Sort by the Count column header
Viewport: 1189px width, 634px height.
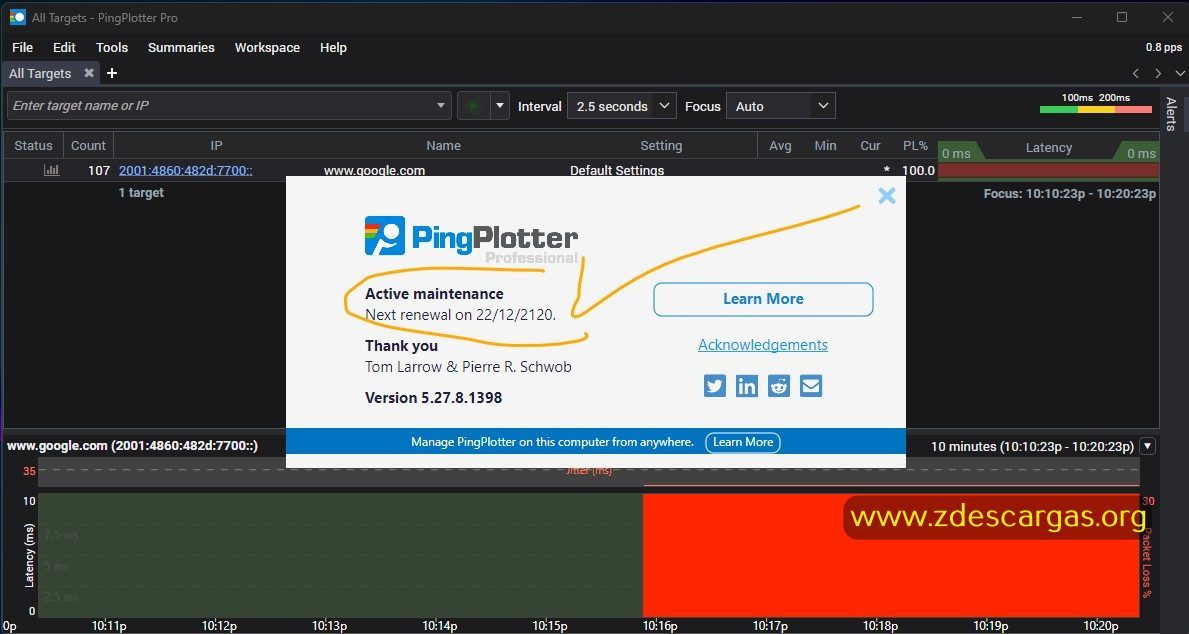88,146
